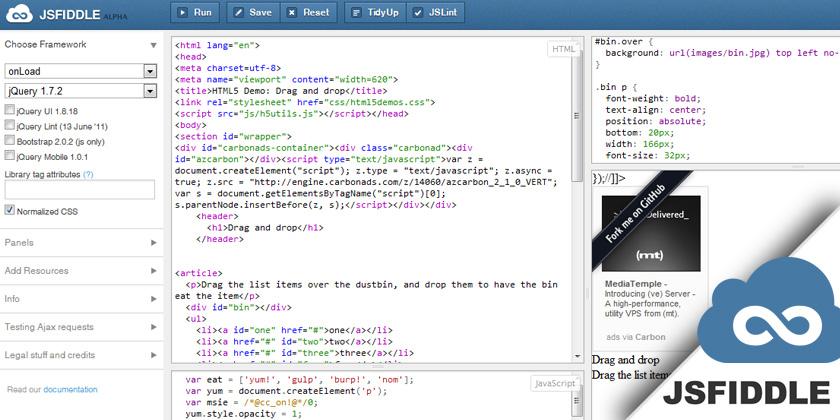Click the JavaScript panel label

point(554,384)
